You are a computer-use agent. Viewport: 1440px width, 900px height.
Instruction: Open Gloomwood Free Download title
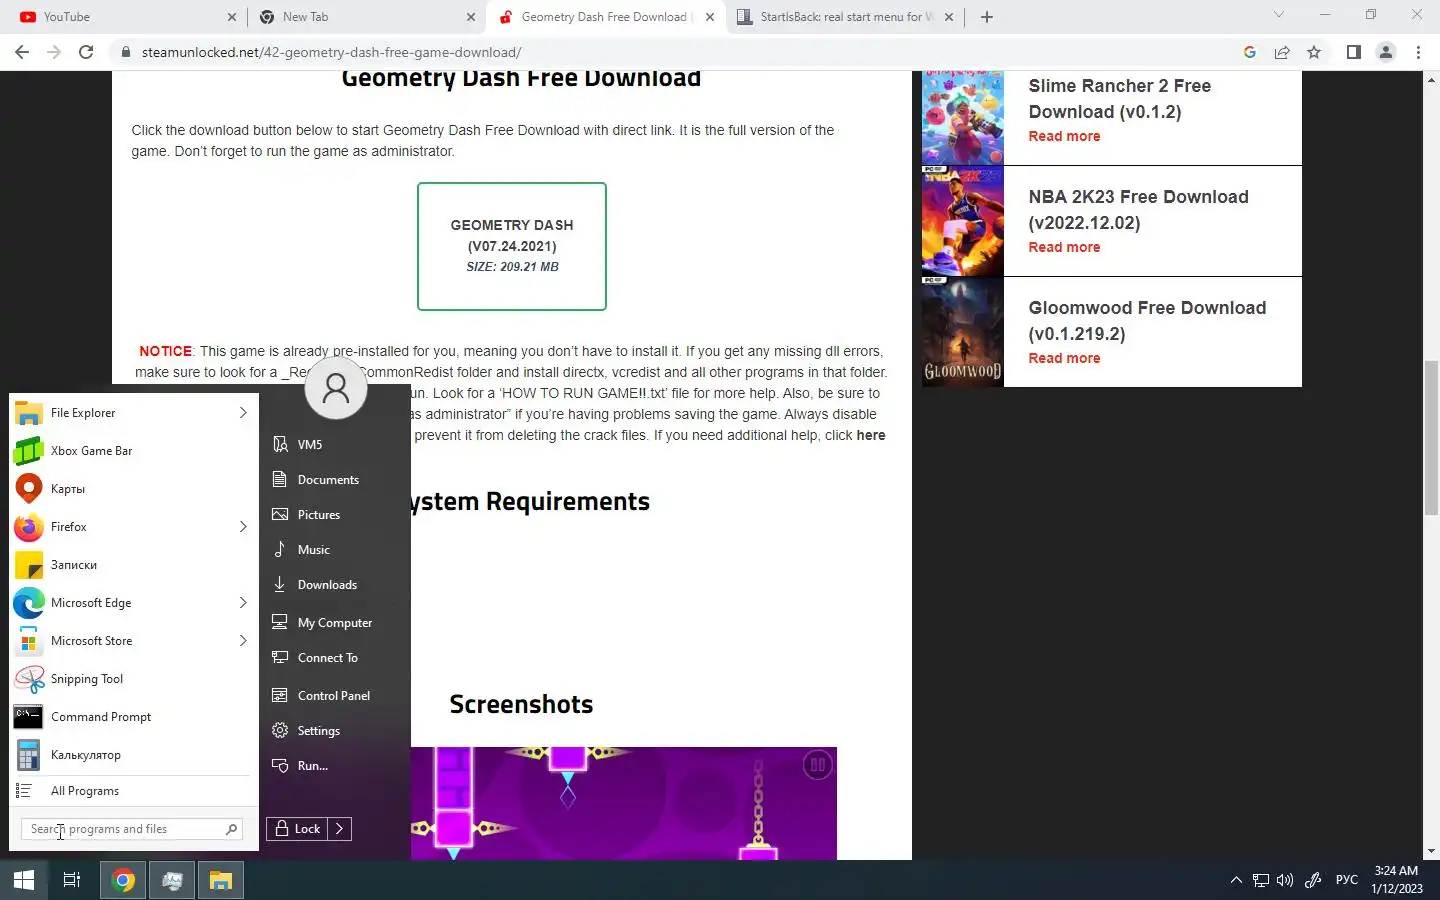click(1147, 321)
